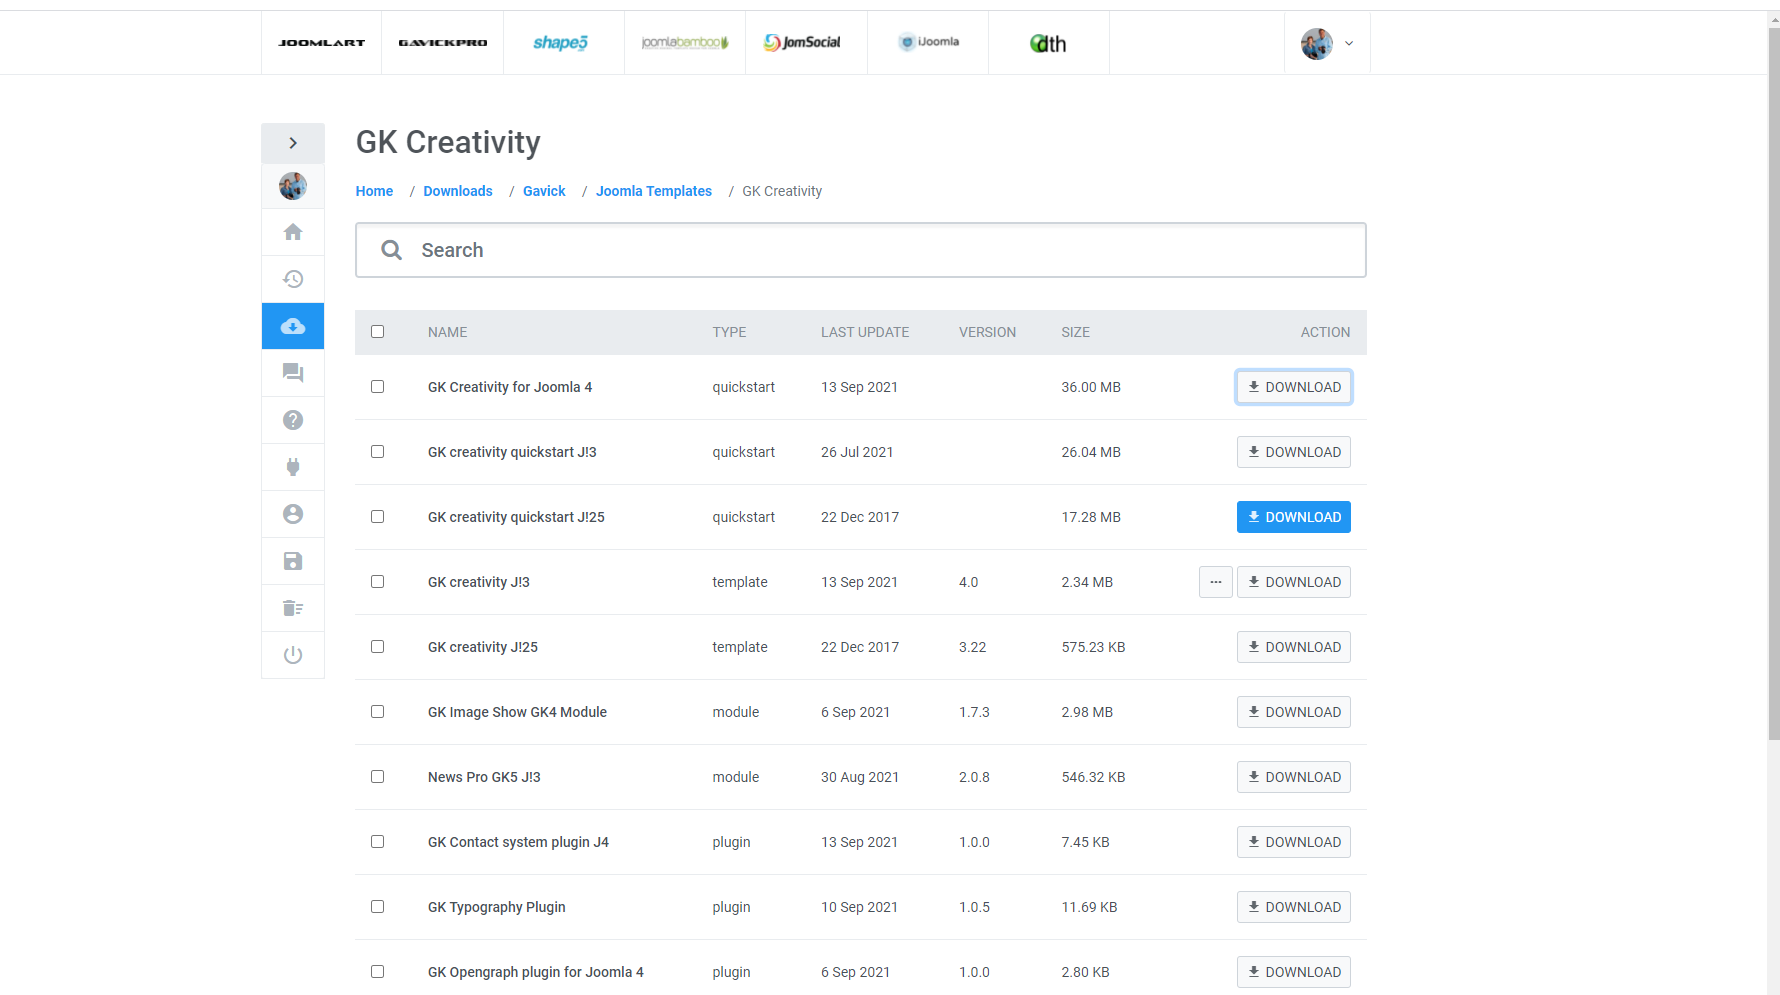Check the GK creativity J!25 template row
The image size is (1780, 995).
pos(377,646)
